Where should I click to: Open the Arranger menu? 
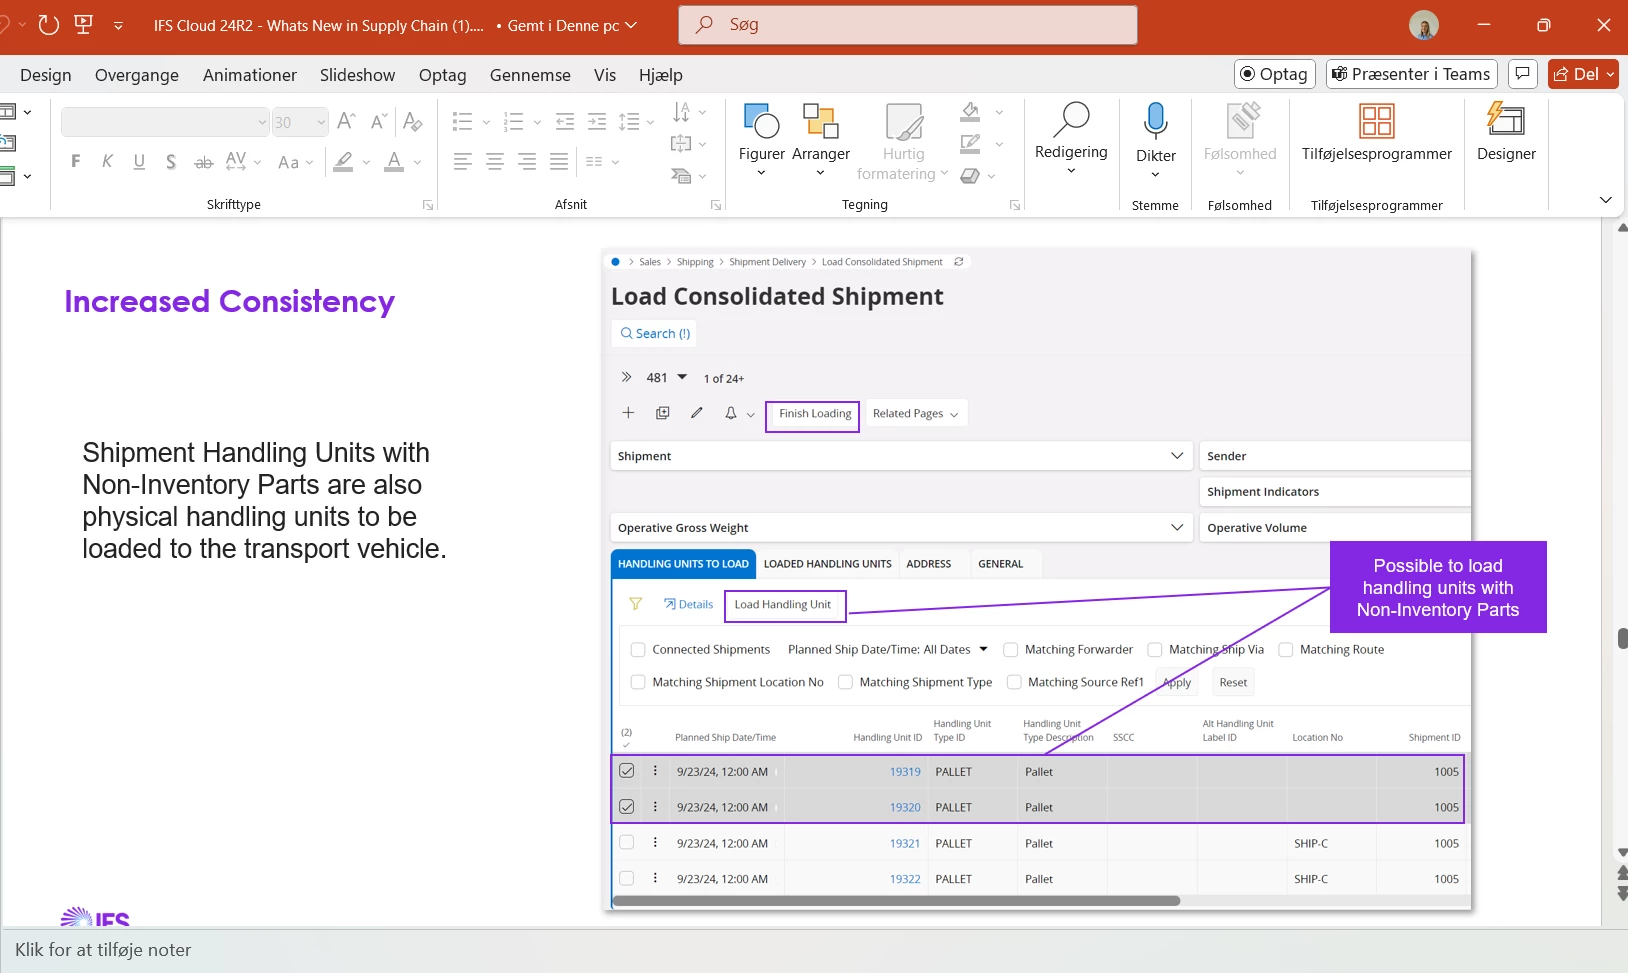(821, 140)
